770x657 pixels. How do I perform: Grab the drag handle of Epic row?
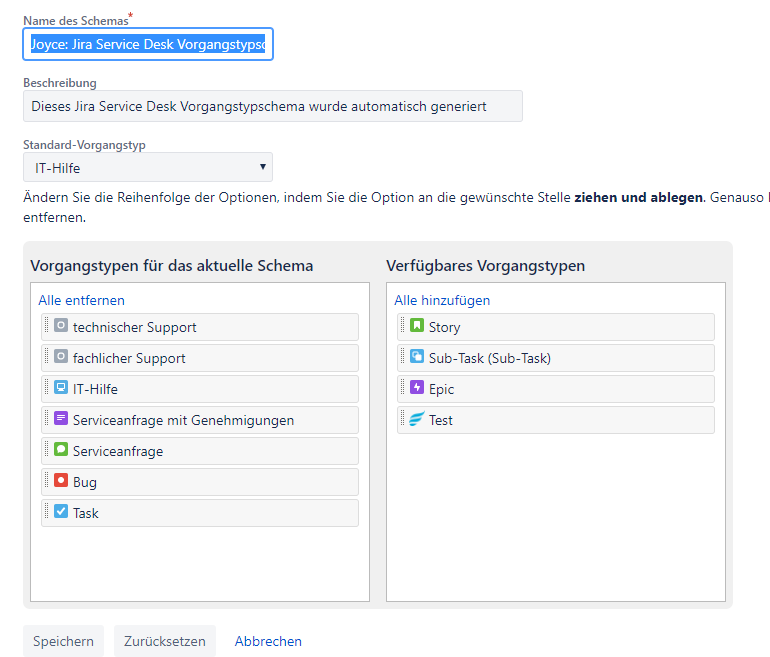point(403,387)
